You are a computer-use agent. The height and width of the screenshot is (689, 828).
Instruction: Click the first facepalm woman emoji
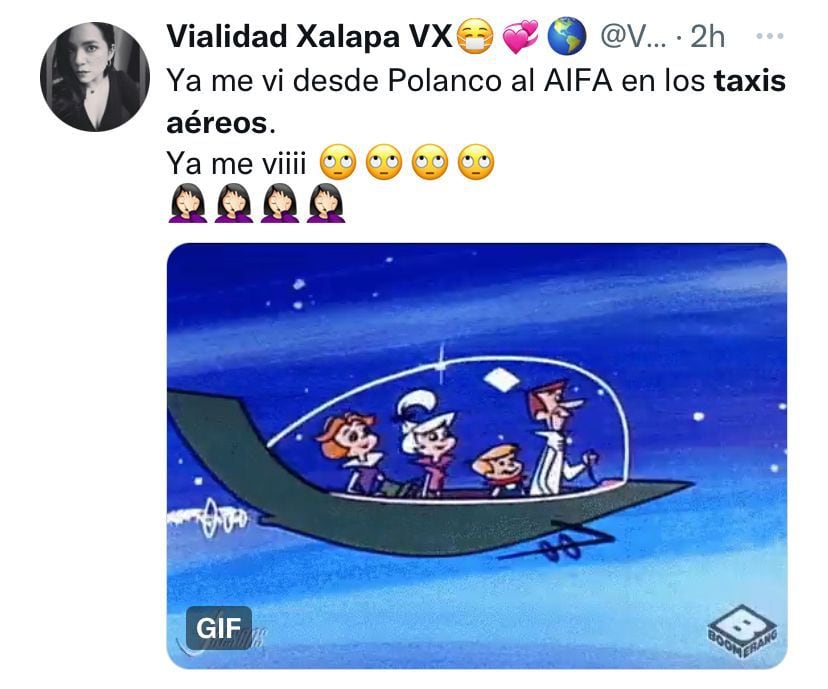tap(187, 203)
